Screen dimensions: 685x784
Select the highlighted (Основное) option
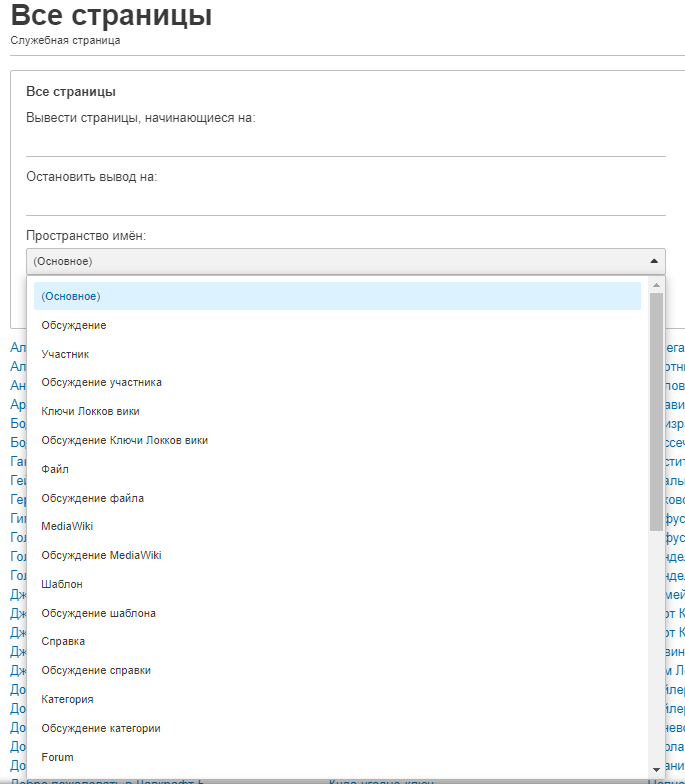337,296
